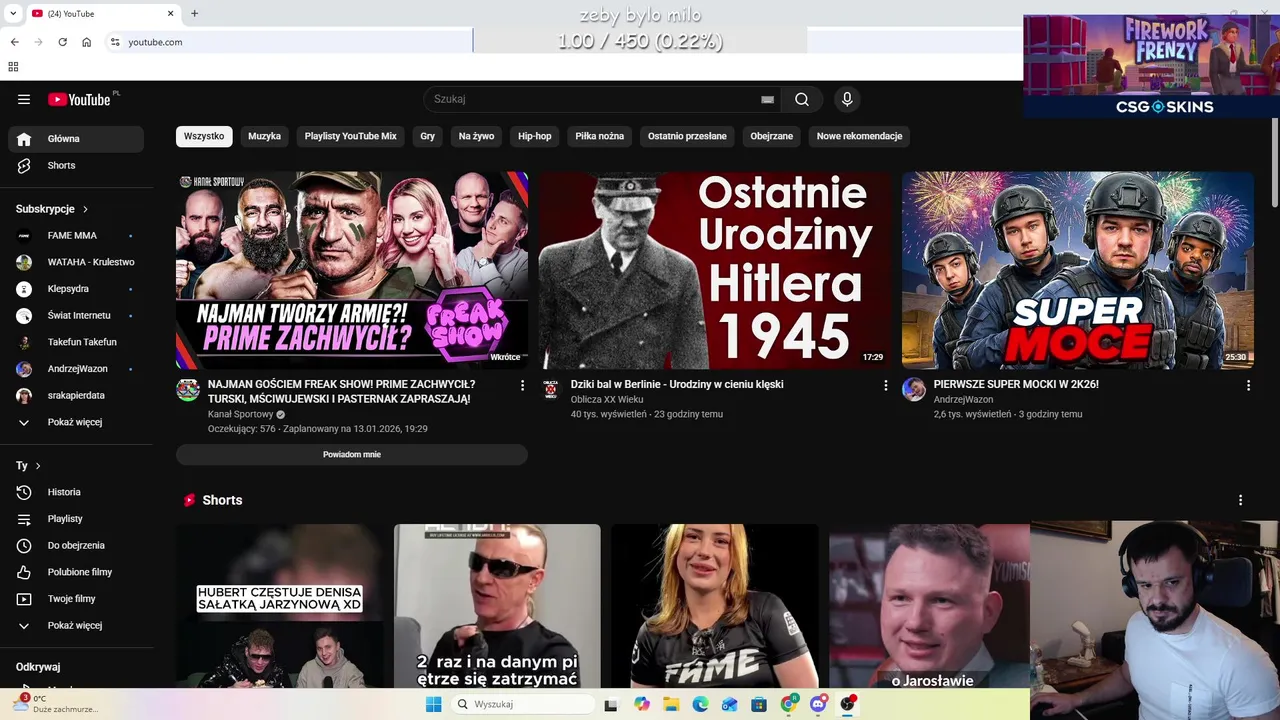Select the Wszystko filter chip
The width and height of the screenshot is (1280, 720).
click(204, 136)
